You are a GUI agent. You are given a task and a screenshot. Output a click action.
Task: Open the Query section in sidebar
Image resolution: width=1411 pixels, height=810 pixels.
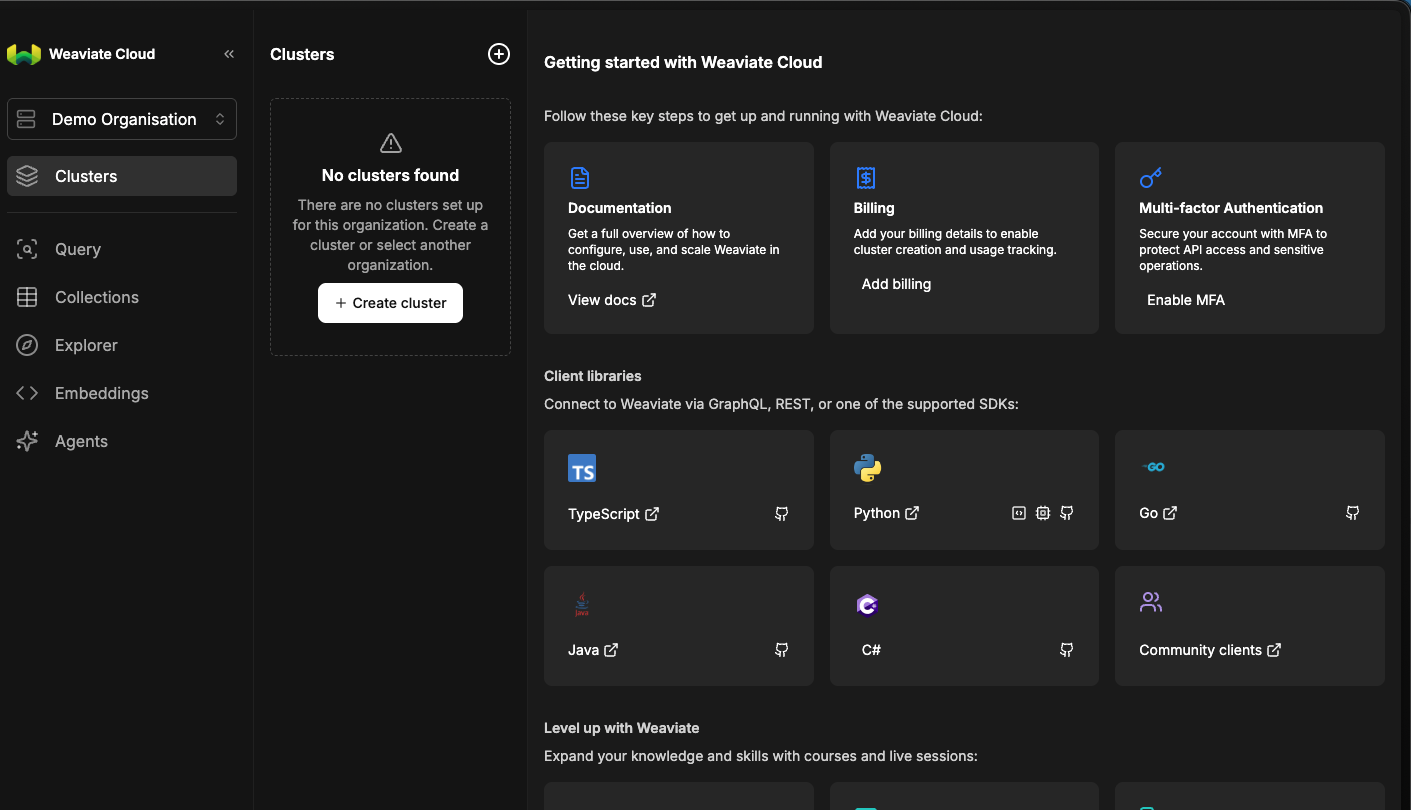(77, 249)
